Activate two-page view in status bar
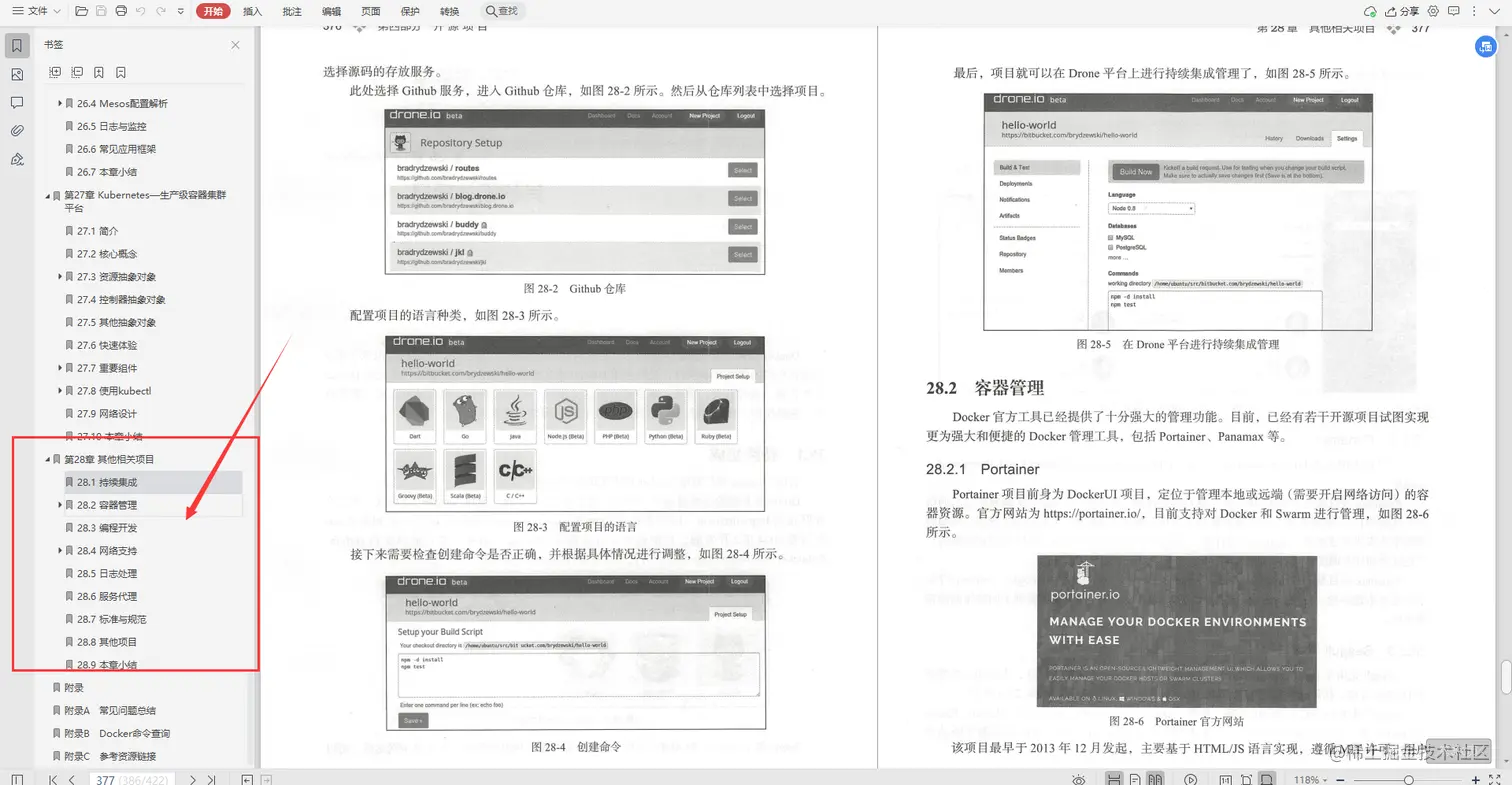The height and width of the screenshot is (785, 1512). click(x=1156, y=777)
